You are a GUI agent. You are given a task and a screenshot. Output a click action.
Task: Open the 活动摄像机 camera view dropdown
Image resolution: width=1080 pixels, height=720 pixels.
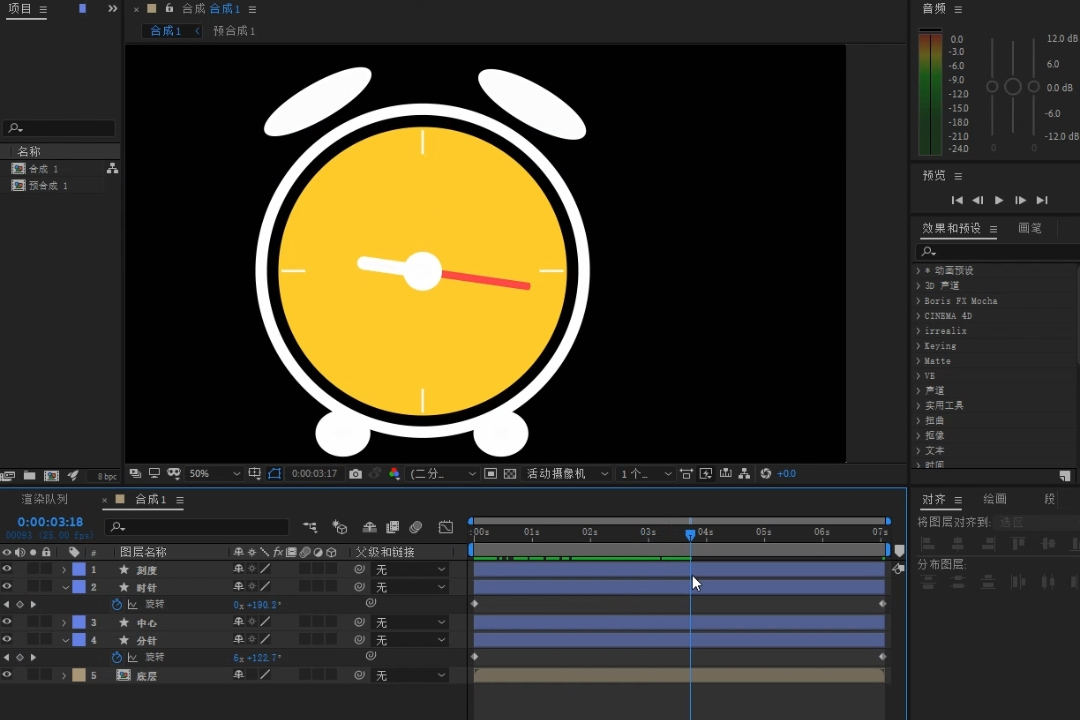pos(568,474)
